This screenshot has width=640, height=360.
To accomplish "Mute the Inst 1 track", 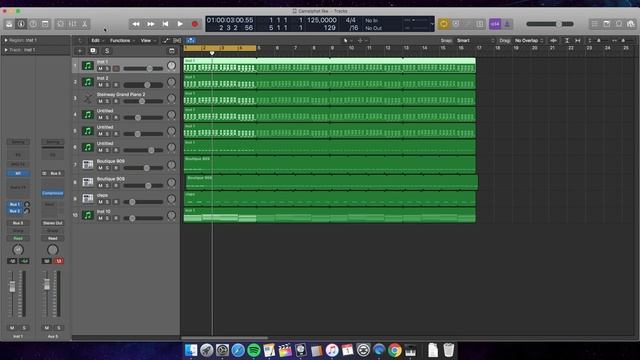I will click(100, 69).
